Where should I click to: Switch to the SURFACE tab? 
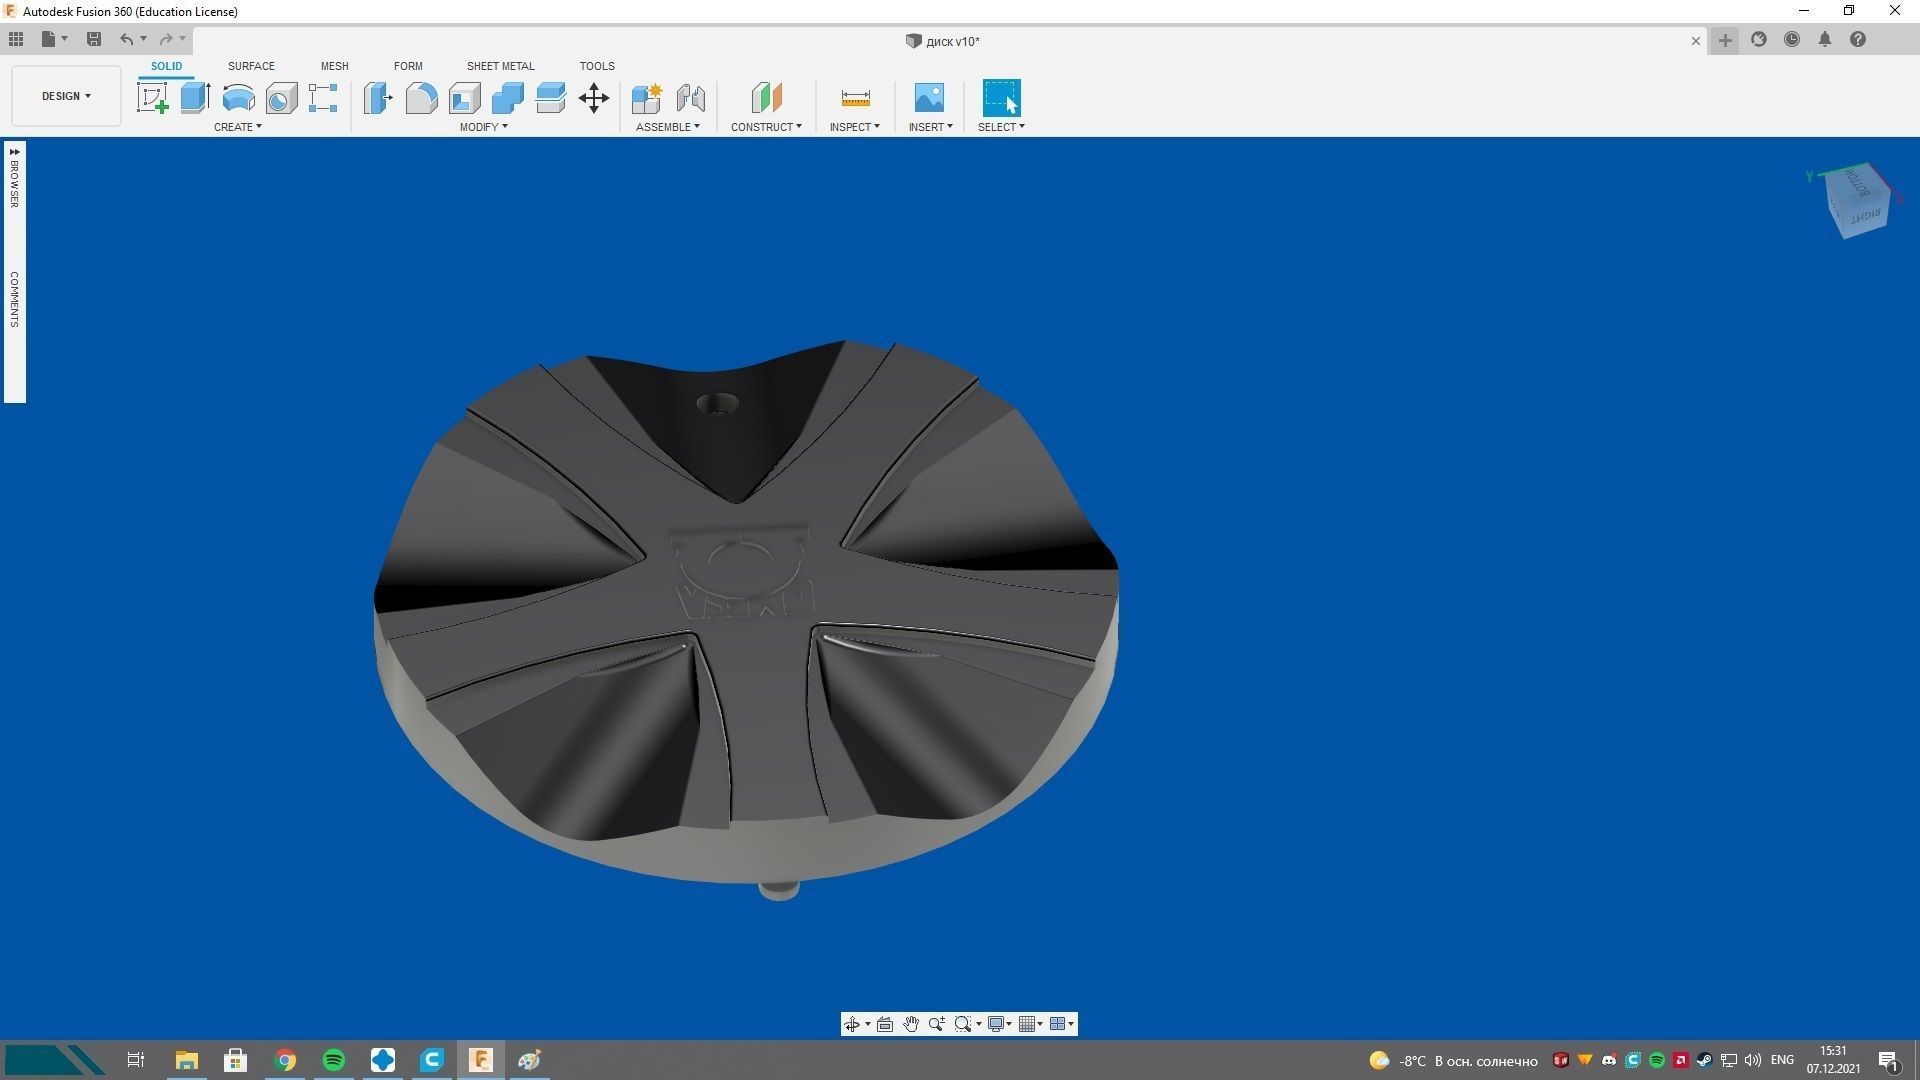[x=251, y=66]
